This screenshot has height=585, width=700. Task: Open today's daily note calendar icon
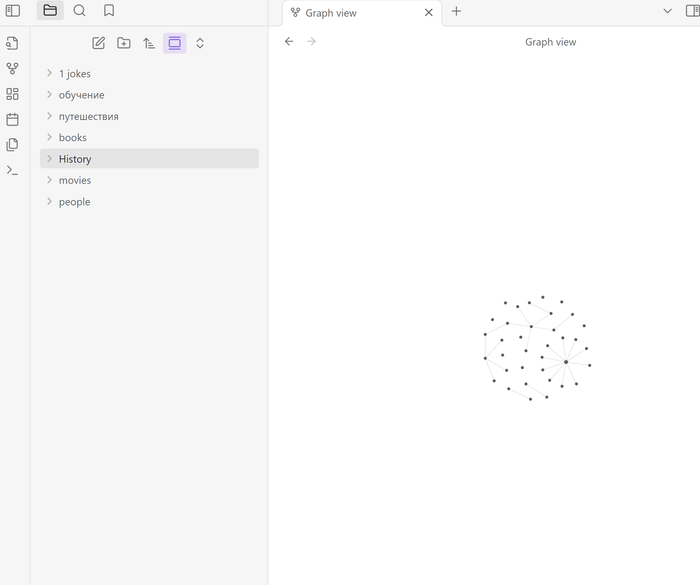pos(12,119)
